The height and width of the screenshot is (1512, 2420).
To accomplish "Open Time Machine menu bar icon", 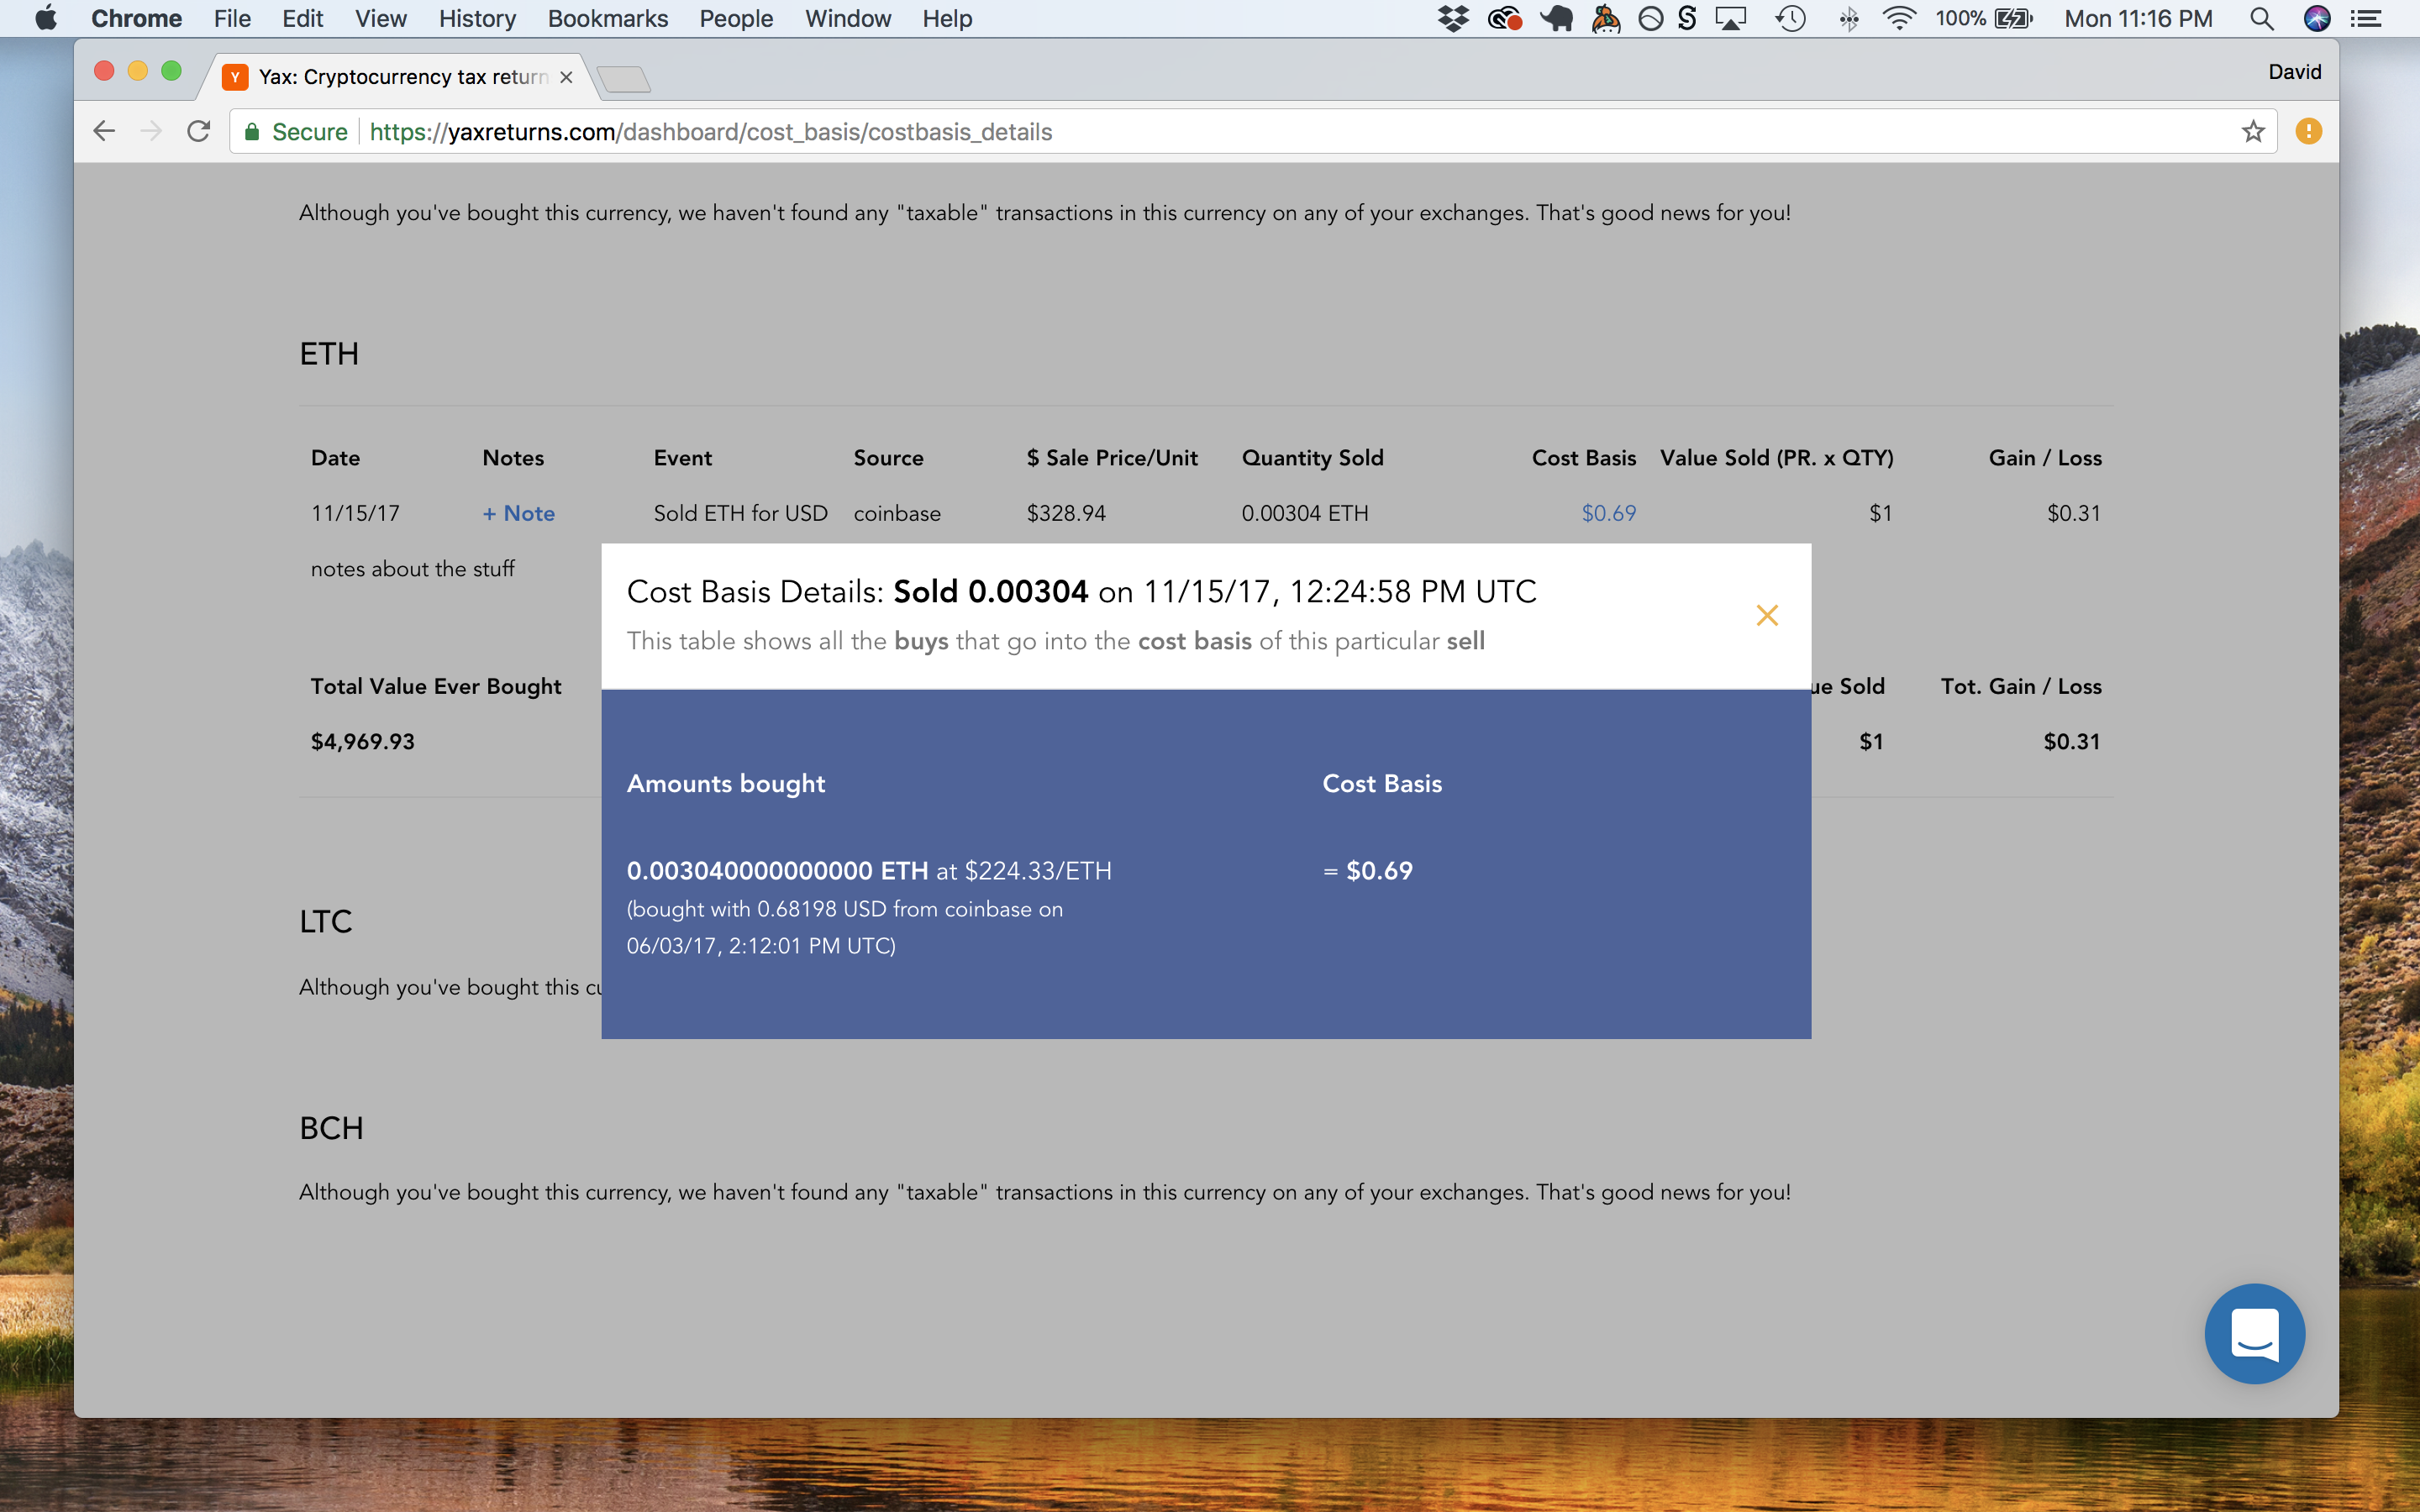I will 1790,18.
